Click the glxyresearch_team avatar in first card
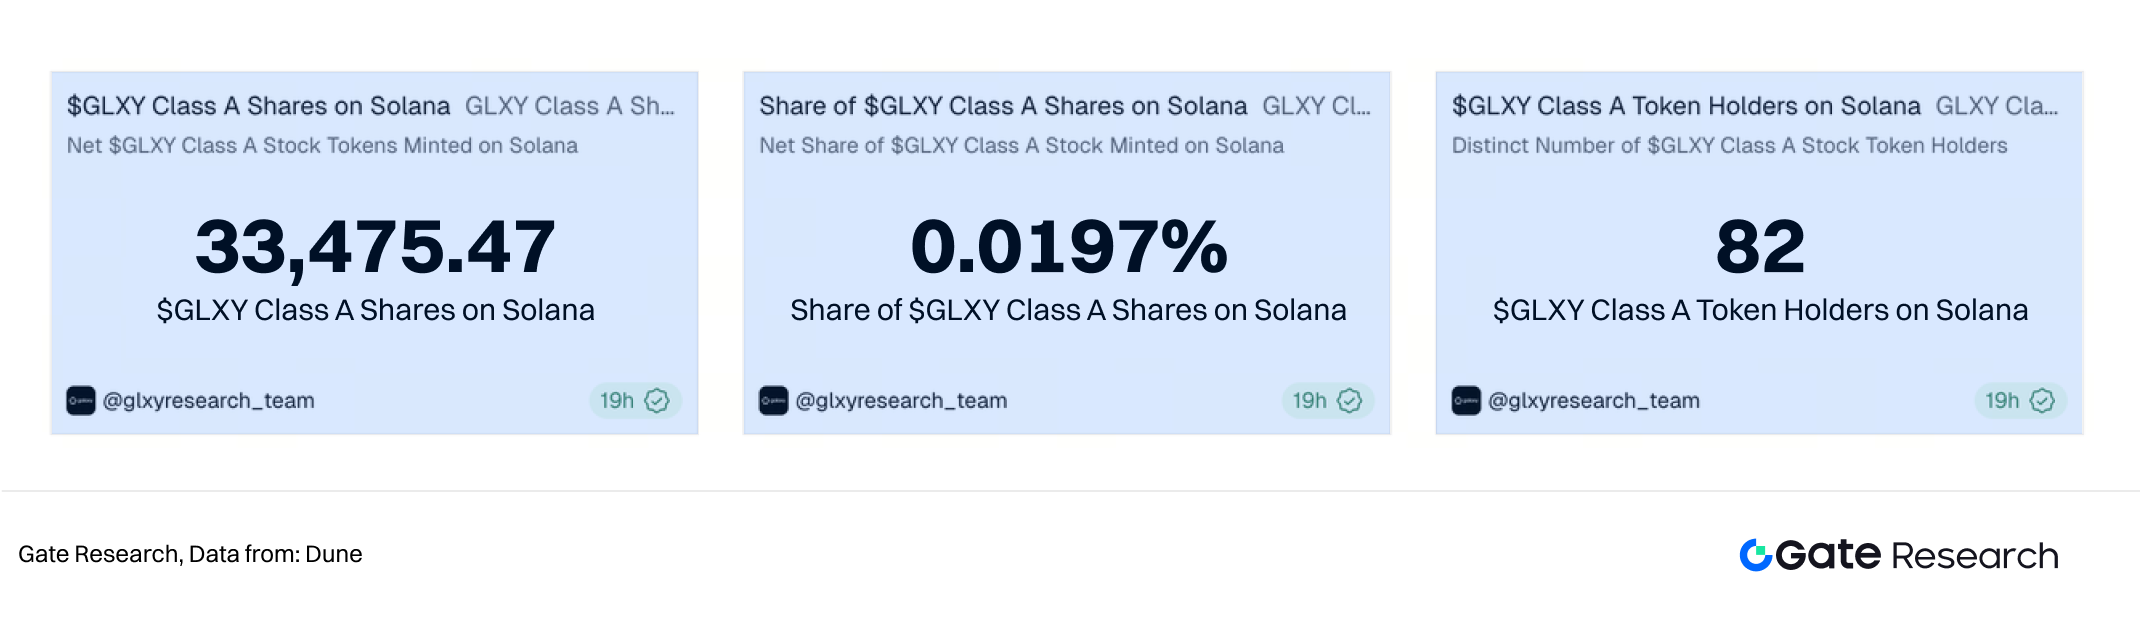Screen dimensions: 2140x620 [x=81, y=401]
